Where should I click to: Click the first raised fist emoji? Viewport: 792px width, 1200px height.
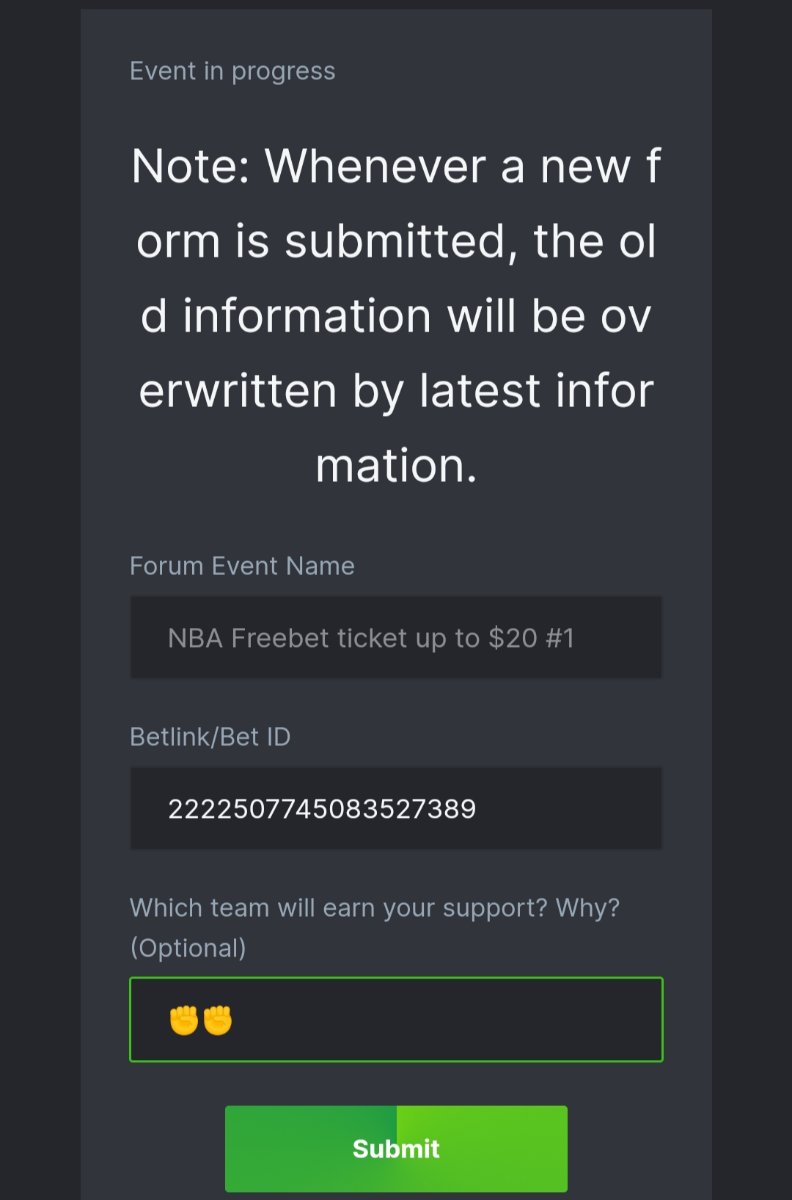click(x=184, y=1020)
